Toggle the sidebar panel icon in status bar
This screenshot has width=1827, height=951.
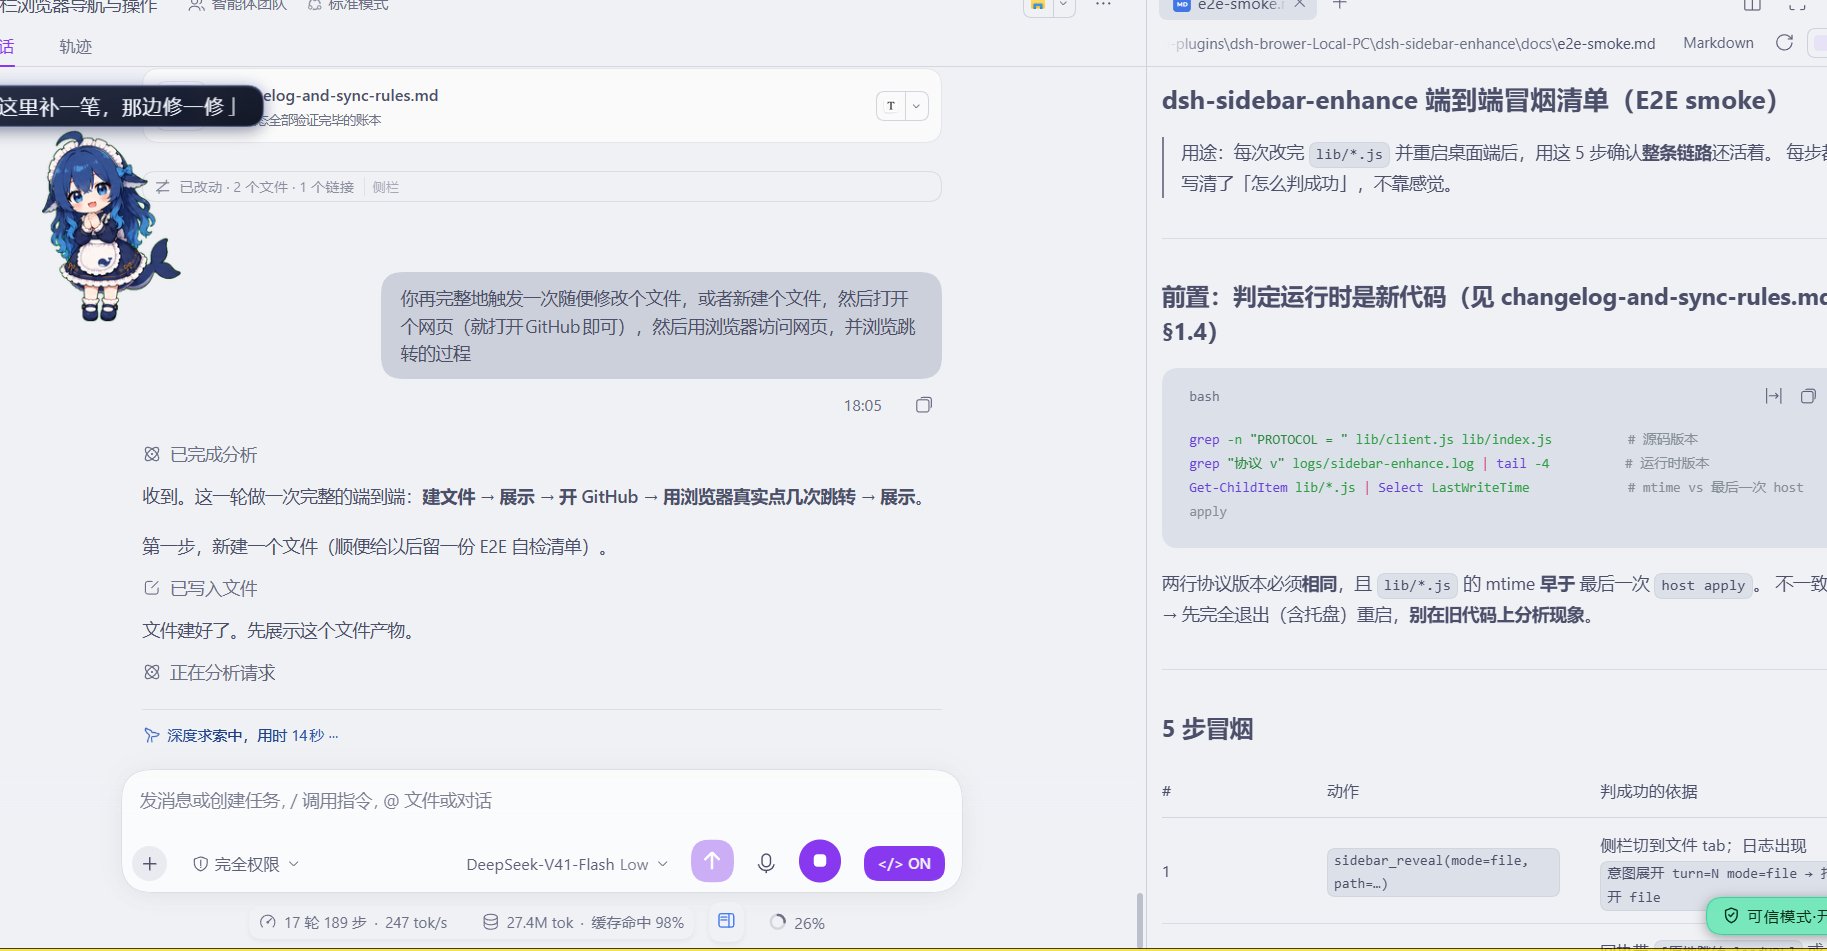pos(726,921)
